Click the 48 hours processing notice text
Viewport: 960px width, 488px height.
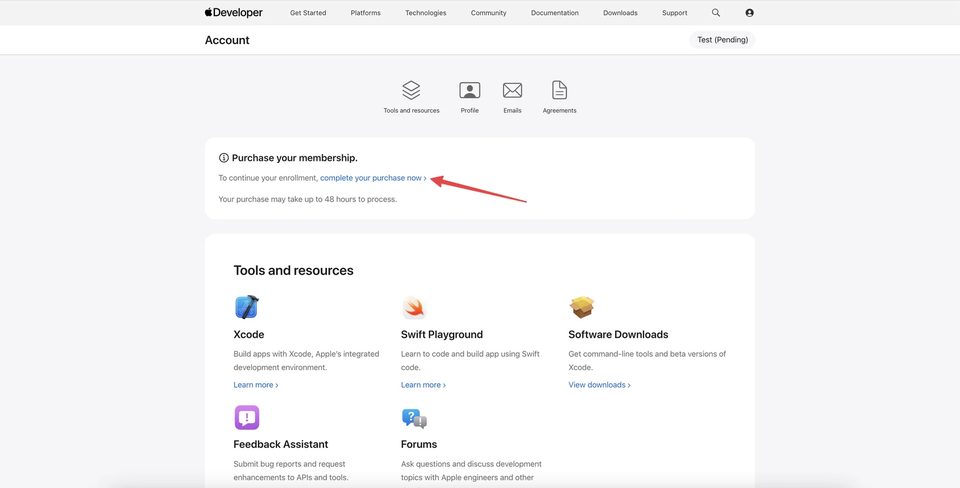[308, 200]
